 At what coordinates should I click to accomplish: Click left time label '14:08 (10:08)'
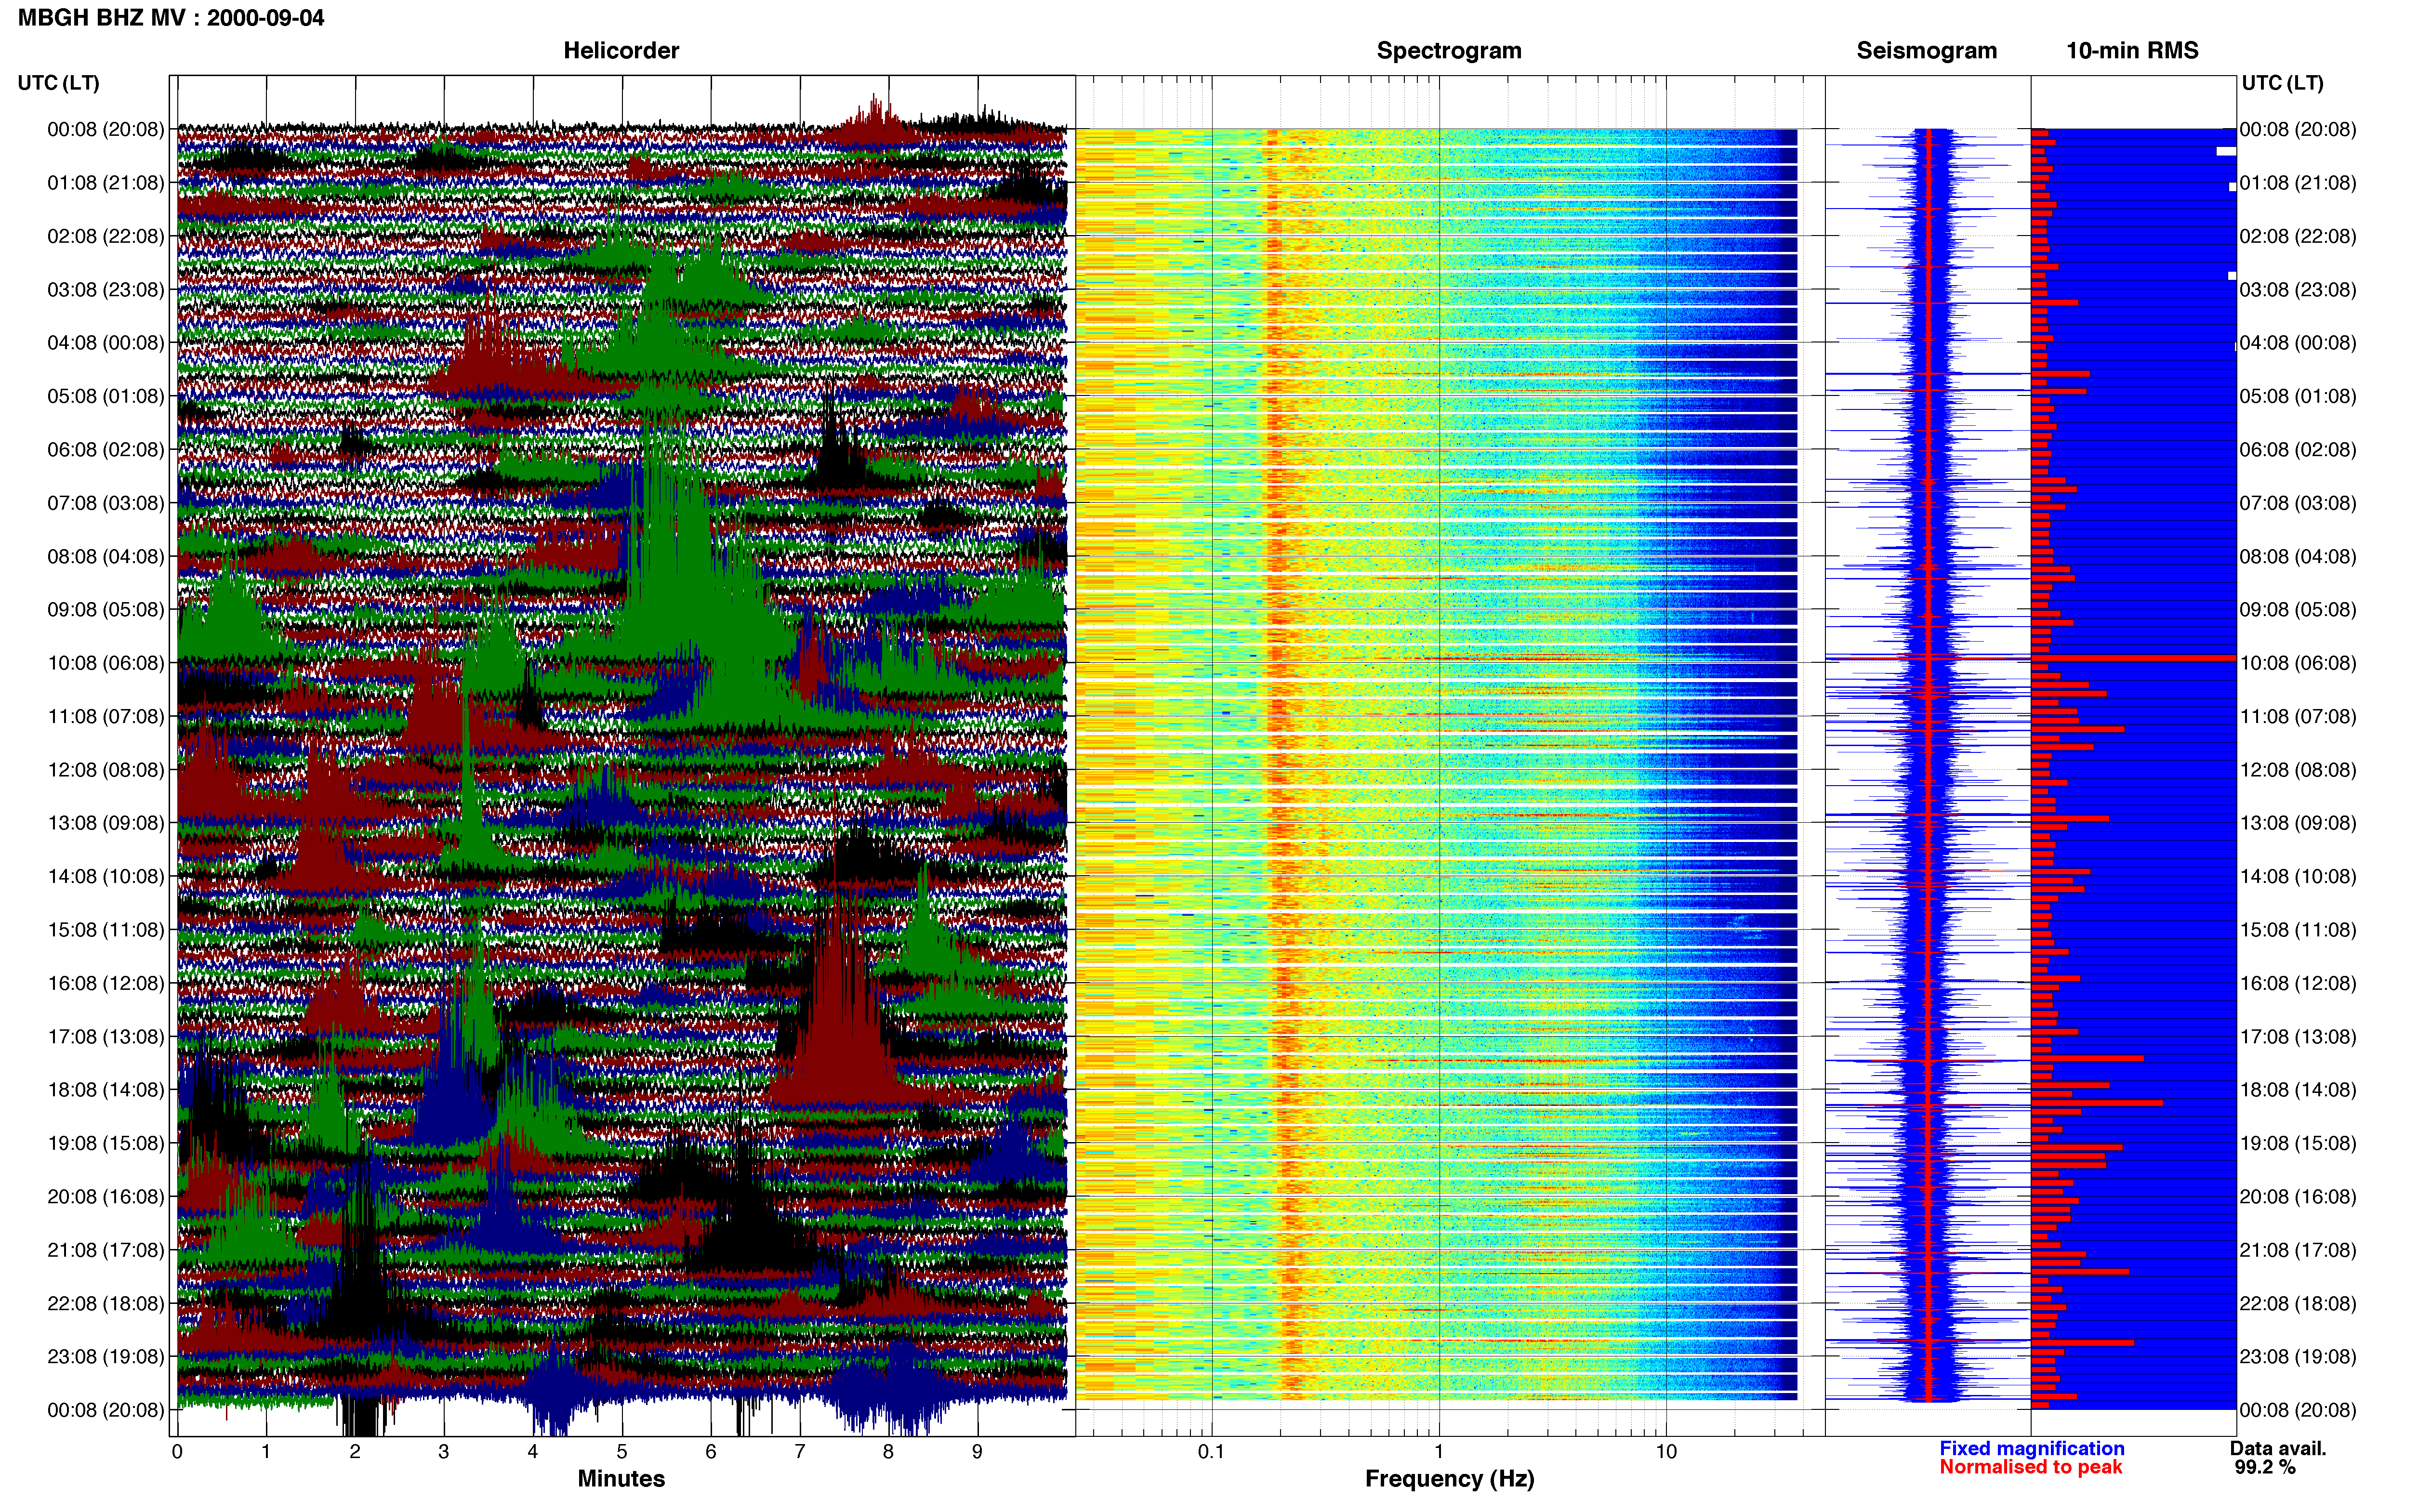pos(106,876)
